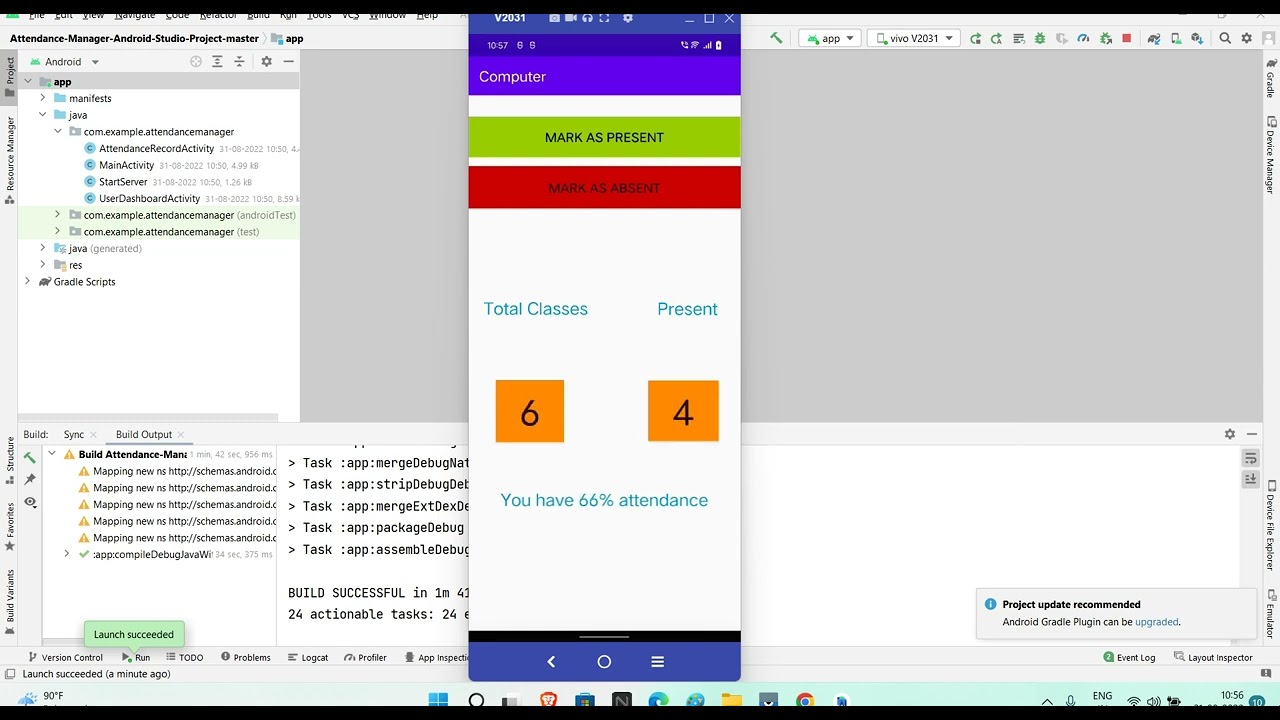Click Select Opened File target icon in Project panel
The width and height of the screenshot is (1280, 720).
[196, 61]
